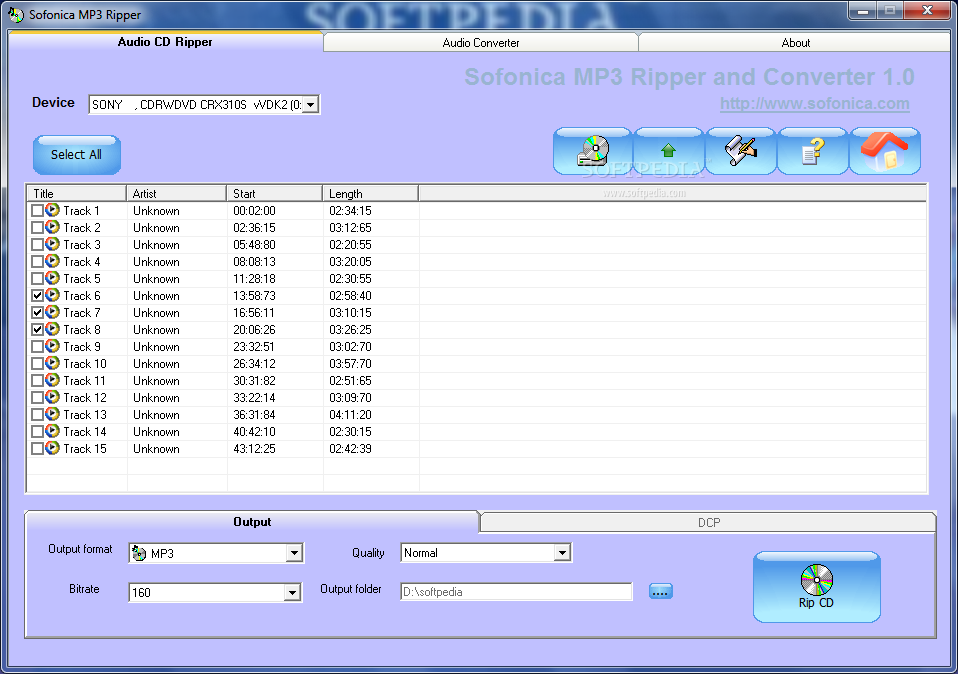This screenshot has width=958, height=674.
Task: Click the Track 13 media icon
Action: point(53,414)
